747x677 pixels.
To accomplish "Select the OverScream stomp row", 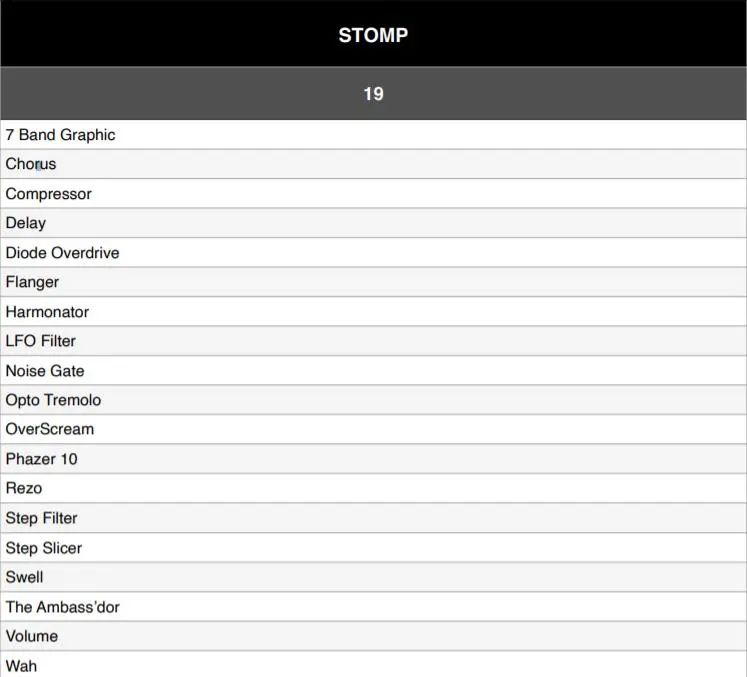I will tap(50, 429).
